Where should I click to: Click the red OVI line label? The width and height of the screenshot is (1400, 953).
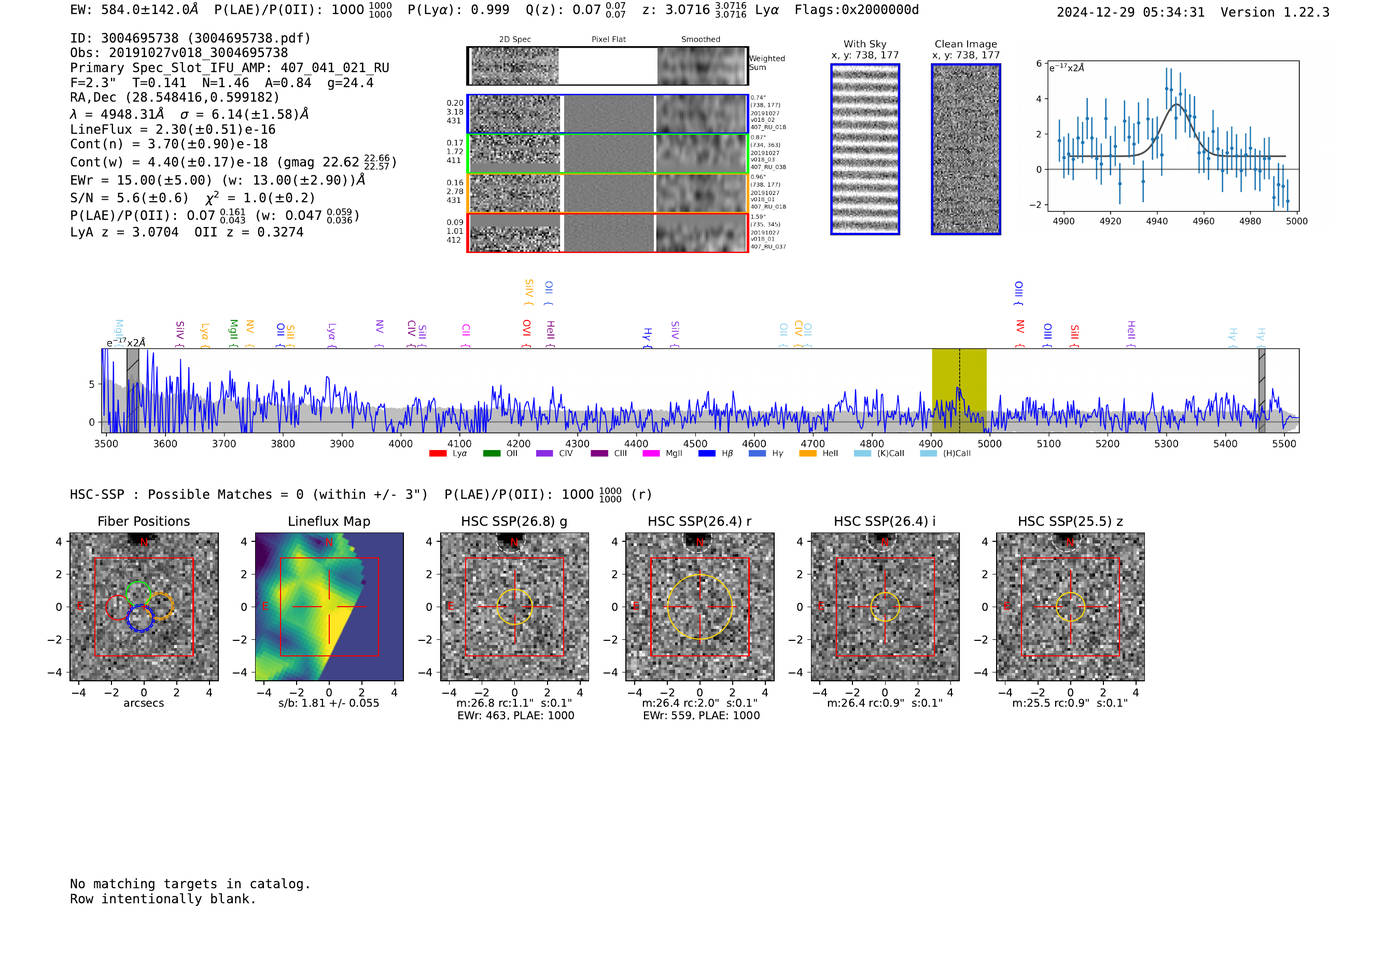coord(527,334)
